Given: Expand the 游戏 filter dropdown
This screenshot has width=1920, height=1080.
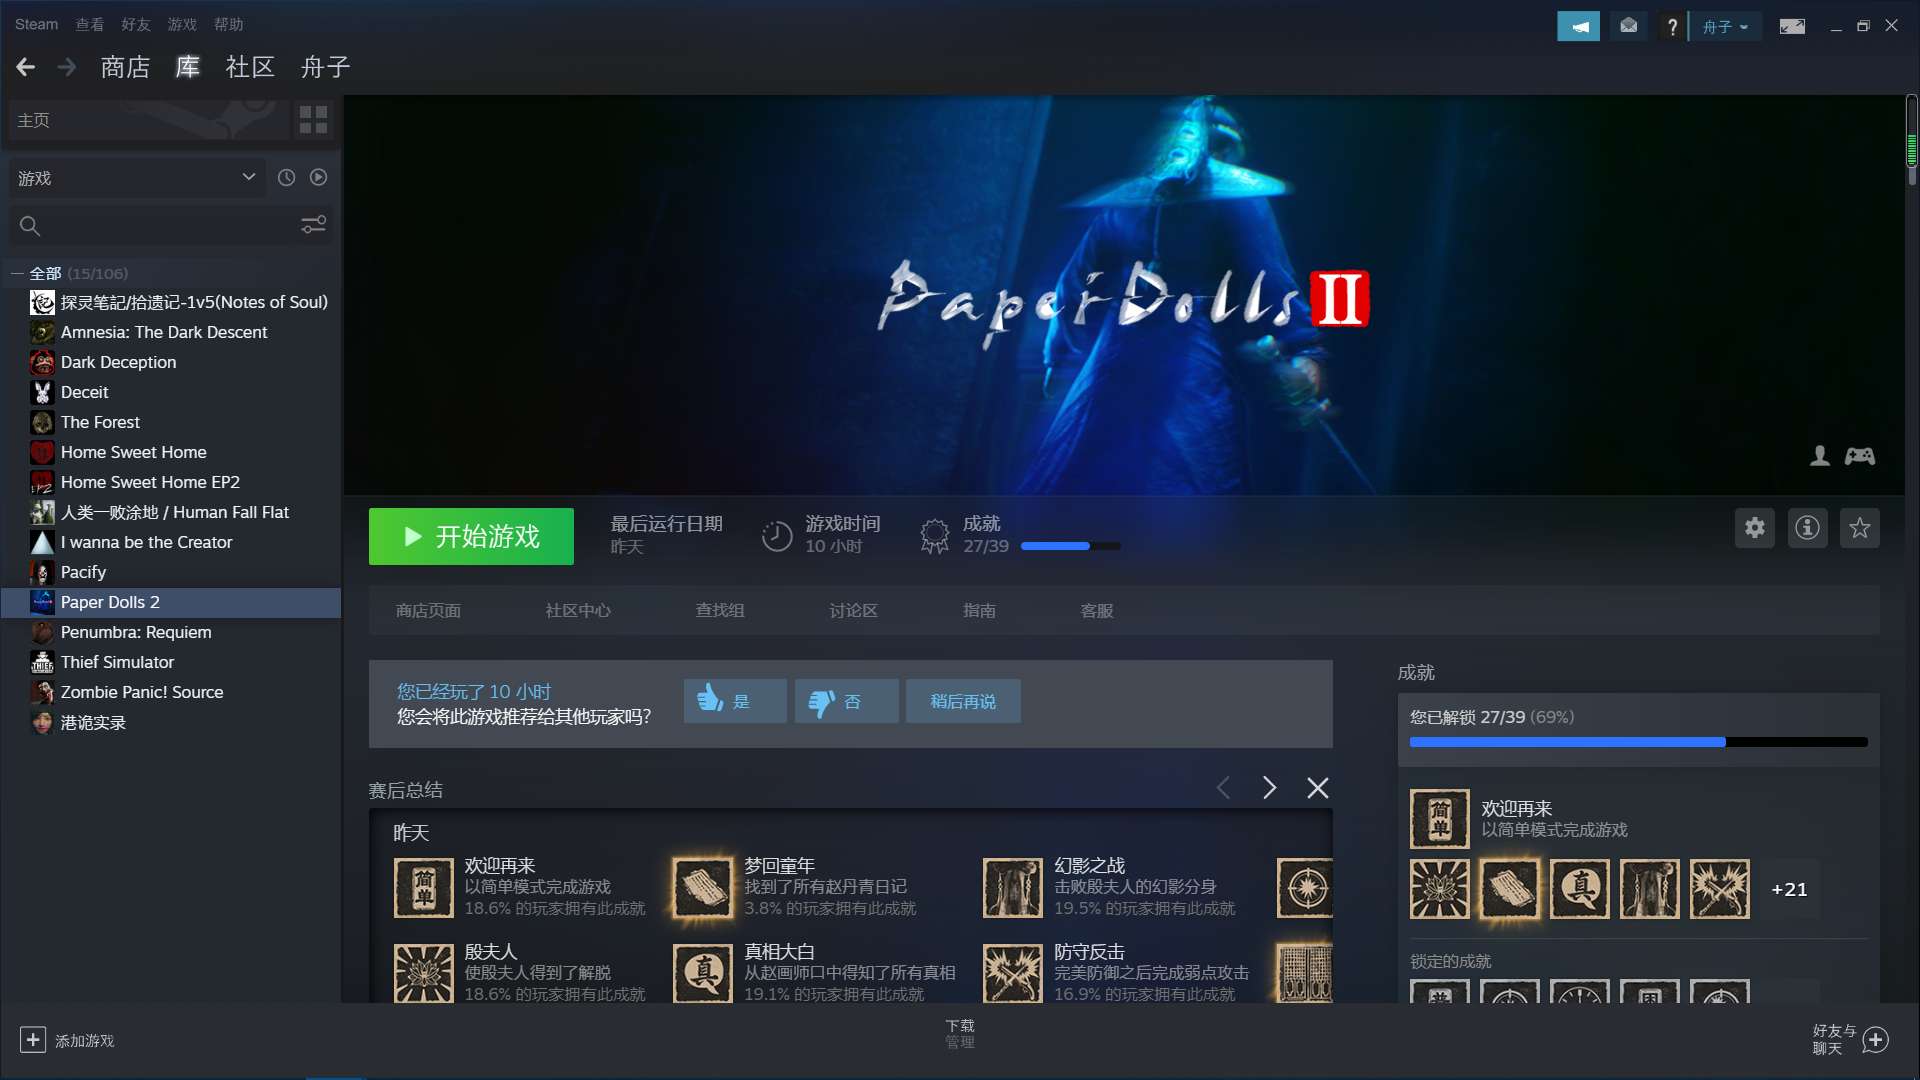Looking at the screenshot, I should click(137, 178).
